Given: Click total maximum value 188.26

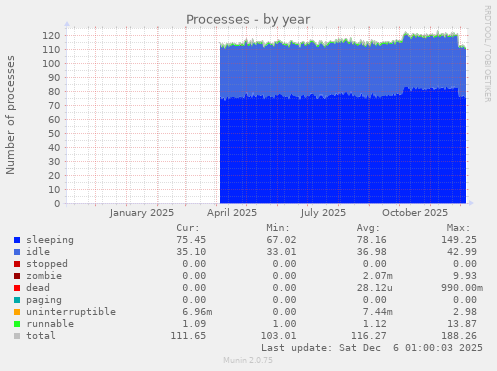Looking at the screenshot, I should pyautogui.click(x=459, y=336).
